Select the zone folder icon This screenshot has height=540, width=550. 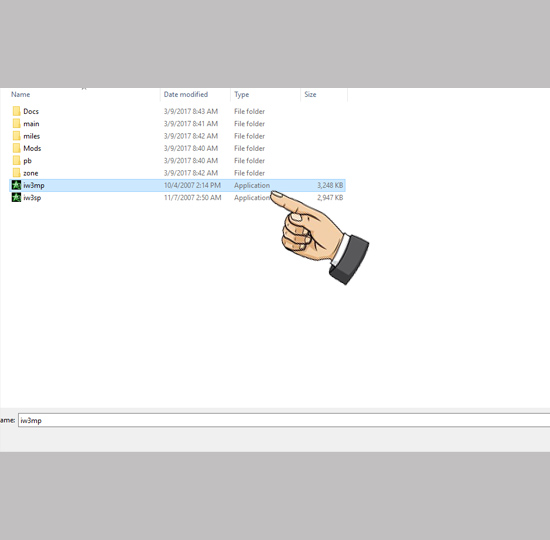pos(16,173)
